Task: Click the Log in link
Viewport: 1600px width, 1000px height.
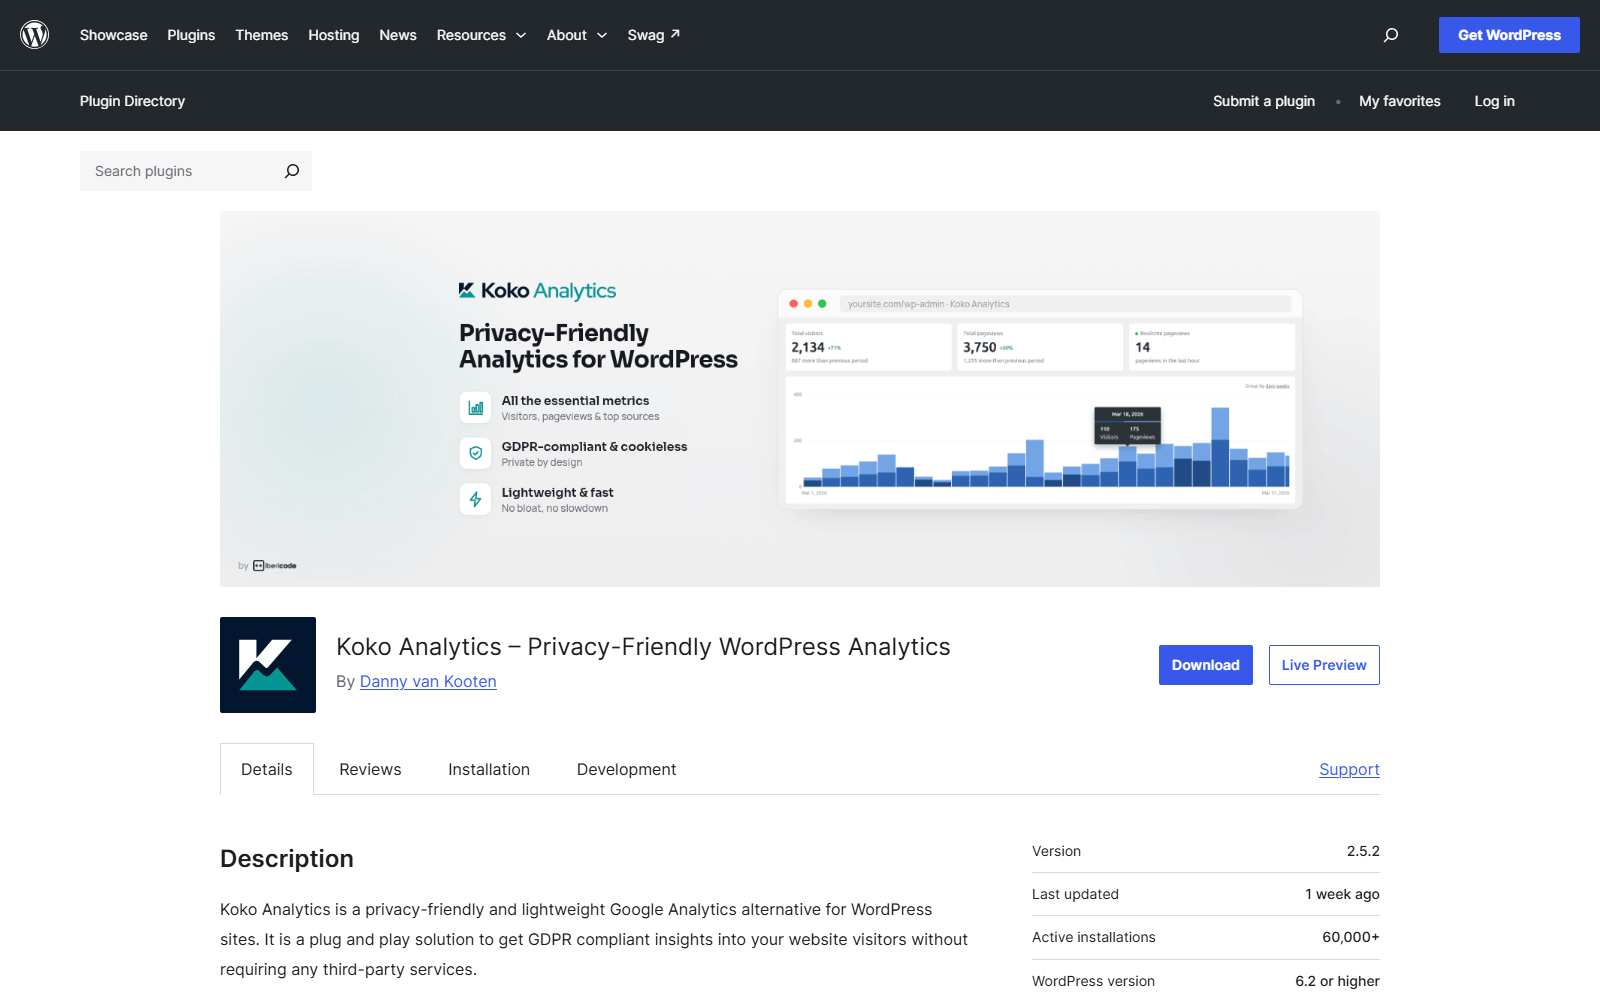Action: (x=1494, y=101)
